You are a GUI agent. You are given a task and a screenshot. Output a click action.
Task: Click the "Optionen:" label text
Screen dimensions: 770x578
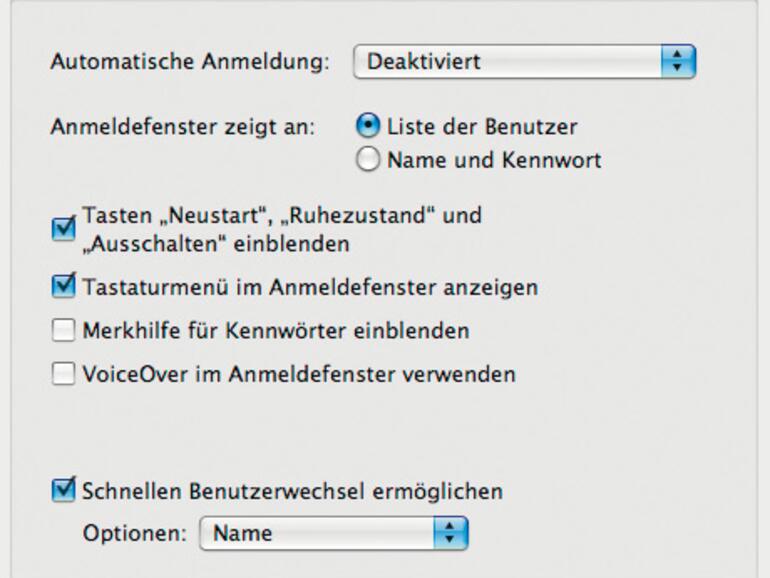(135, 533)
